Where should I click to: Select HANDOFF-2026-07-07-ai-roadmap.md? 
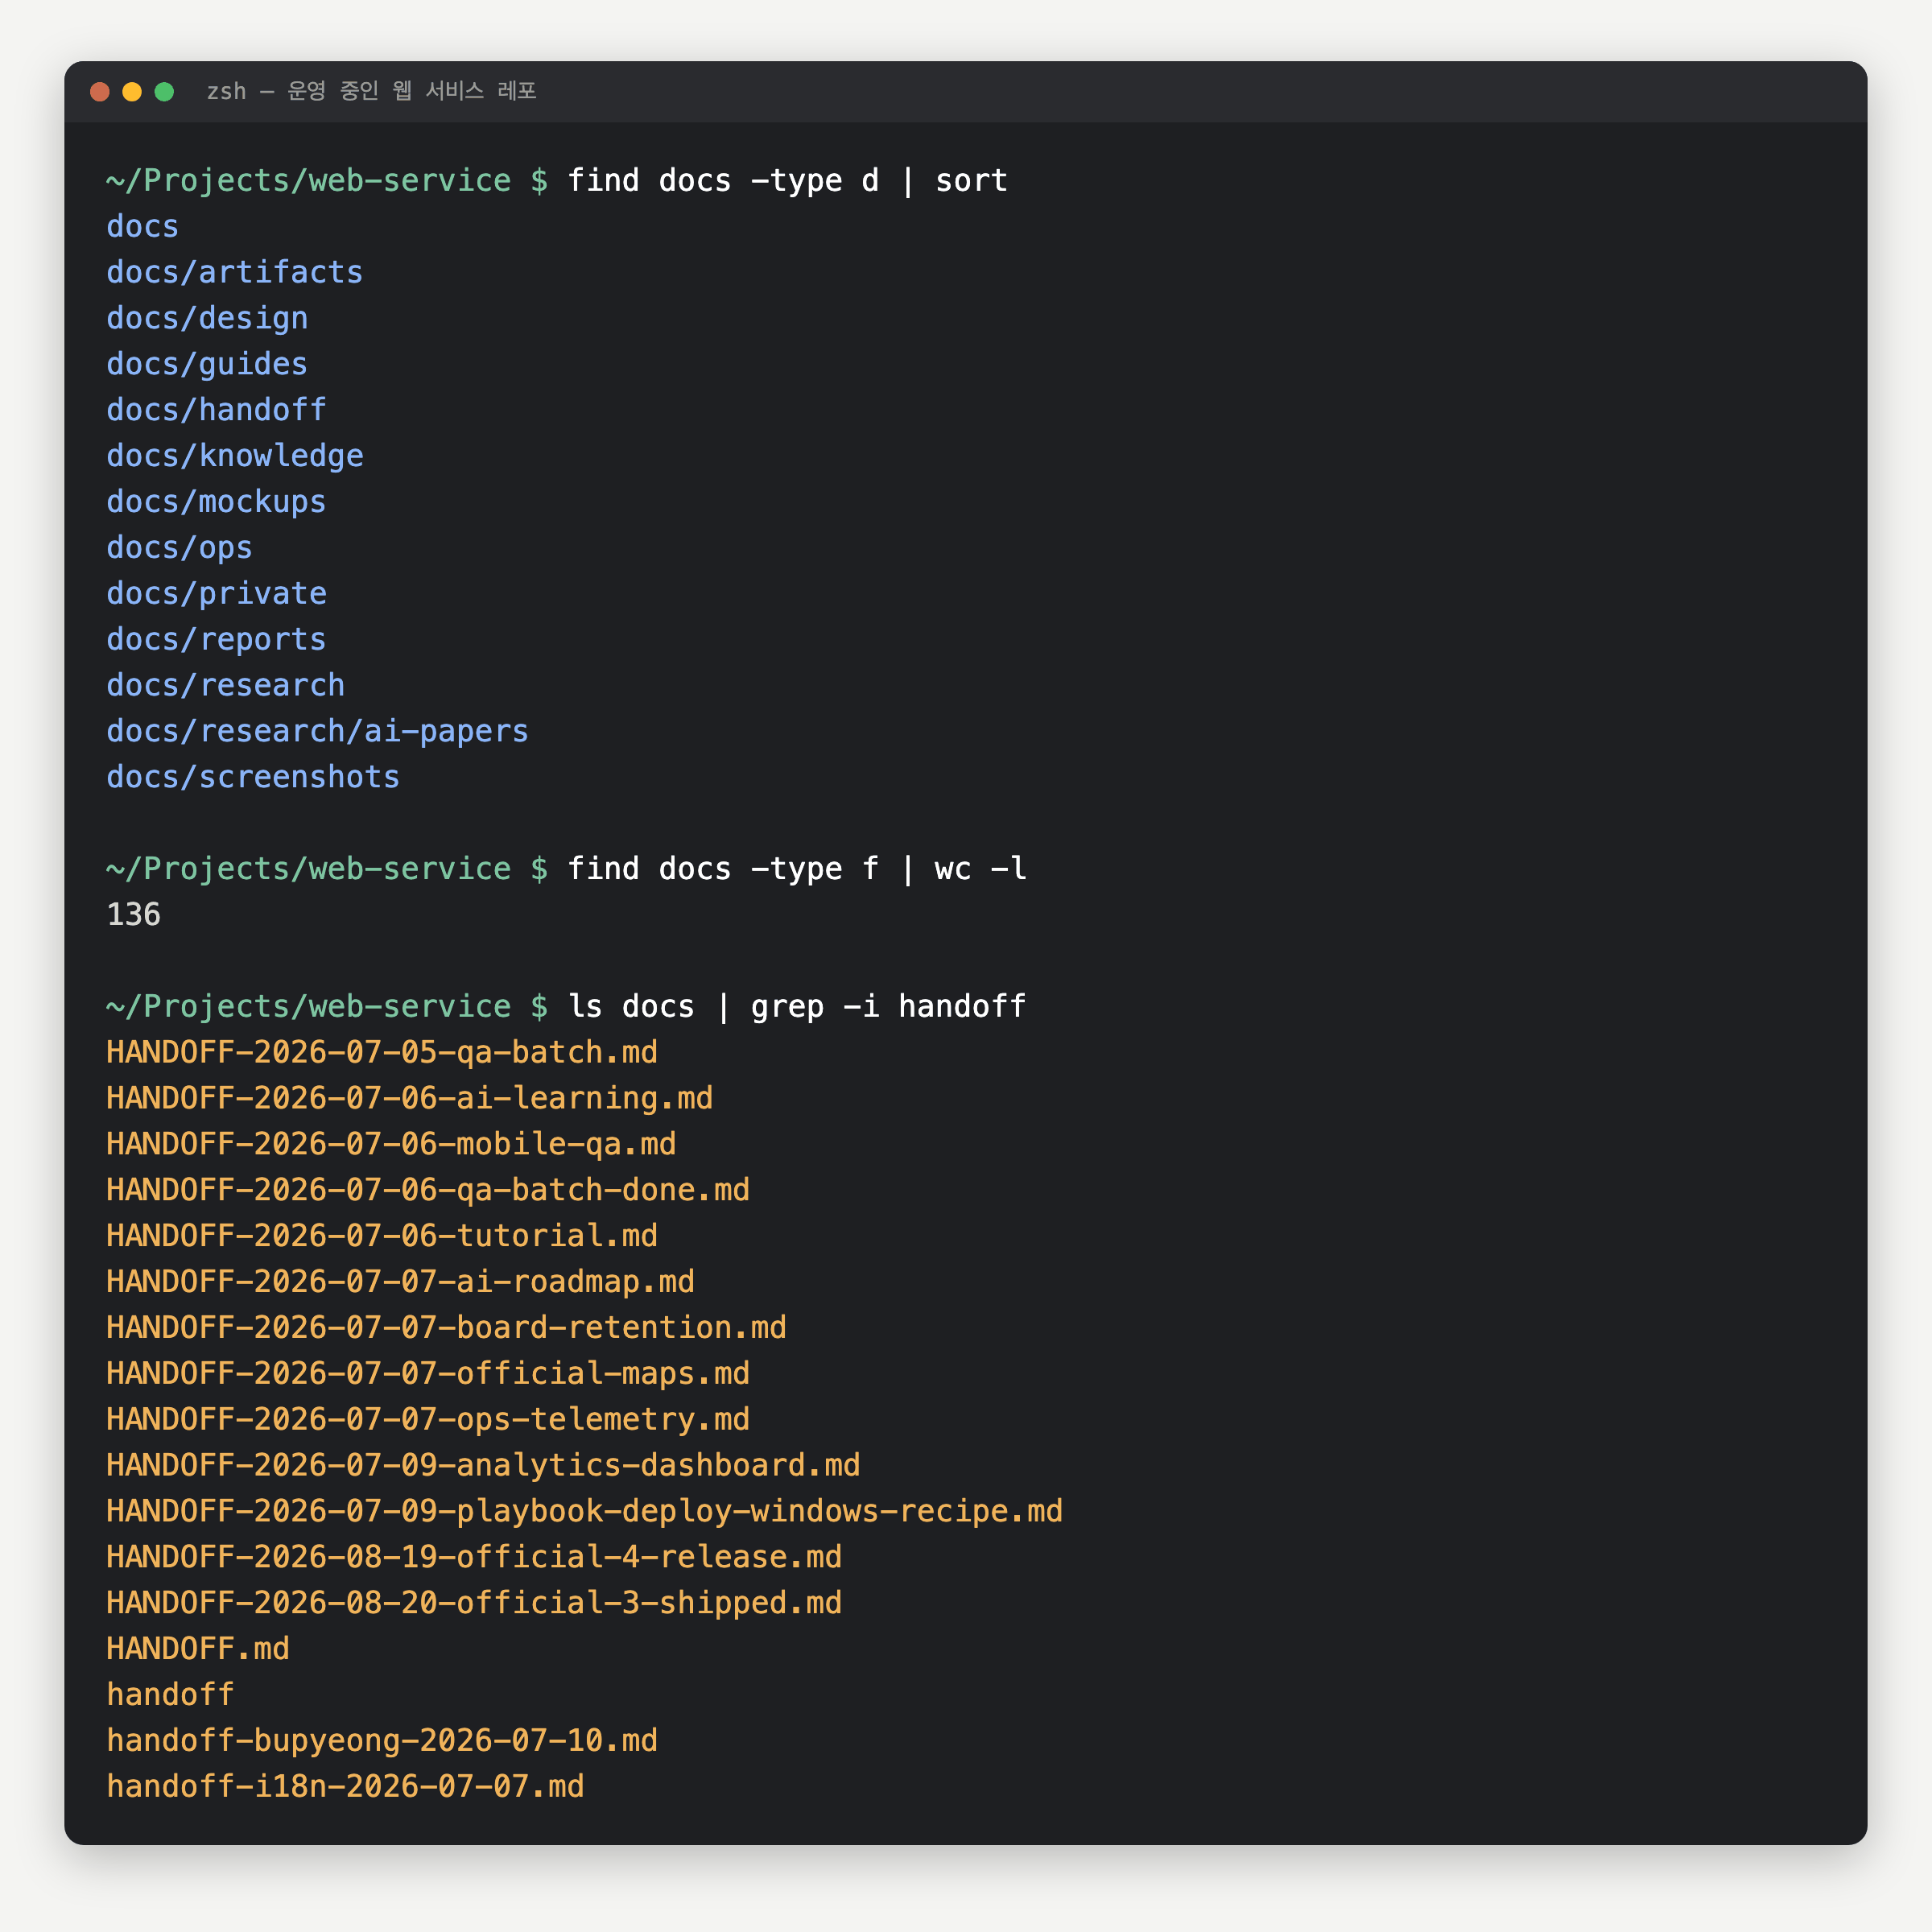click(400, 1282)
